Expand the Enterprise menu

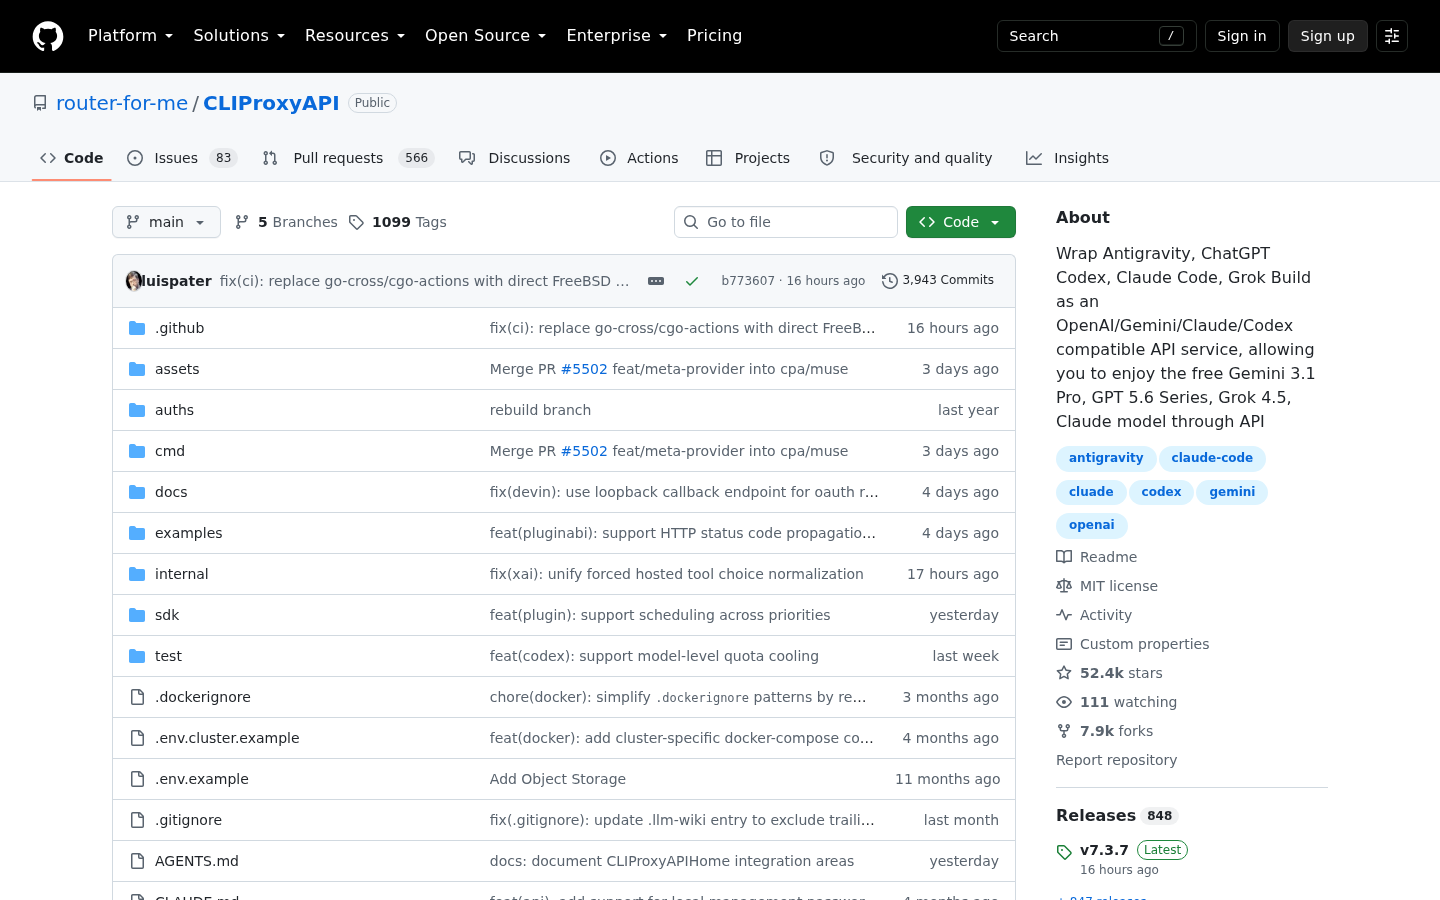pyautogui.click(x=616, y=36)
